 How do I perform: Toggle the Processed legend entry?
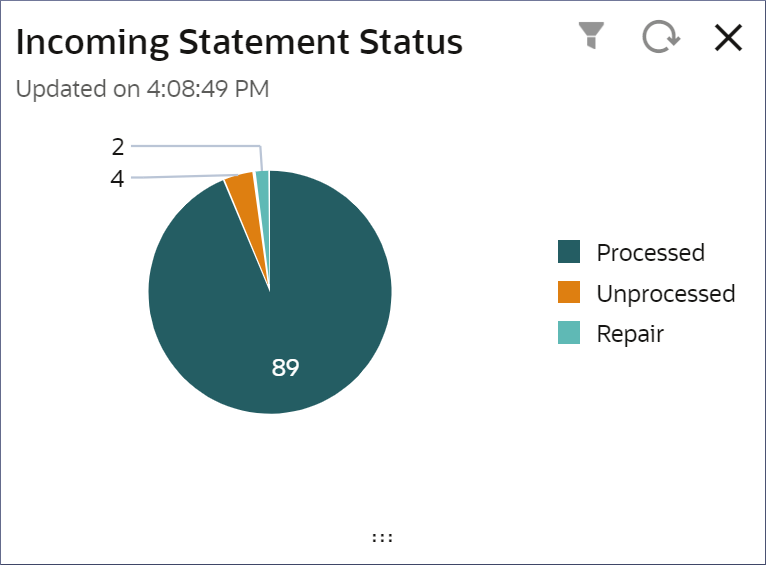[631, 252]
